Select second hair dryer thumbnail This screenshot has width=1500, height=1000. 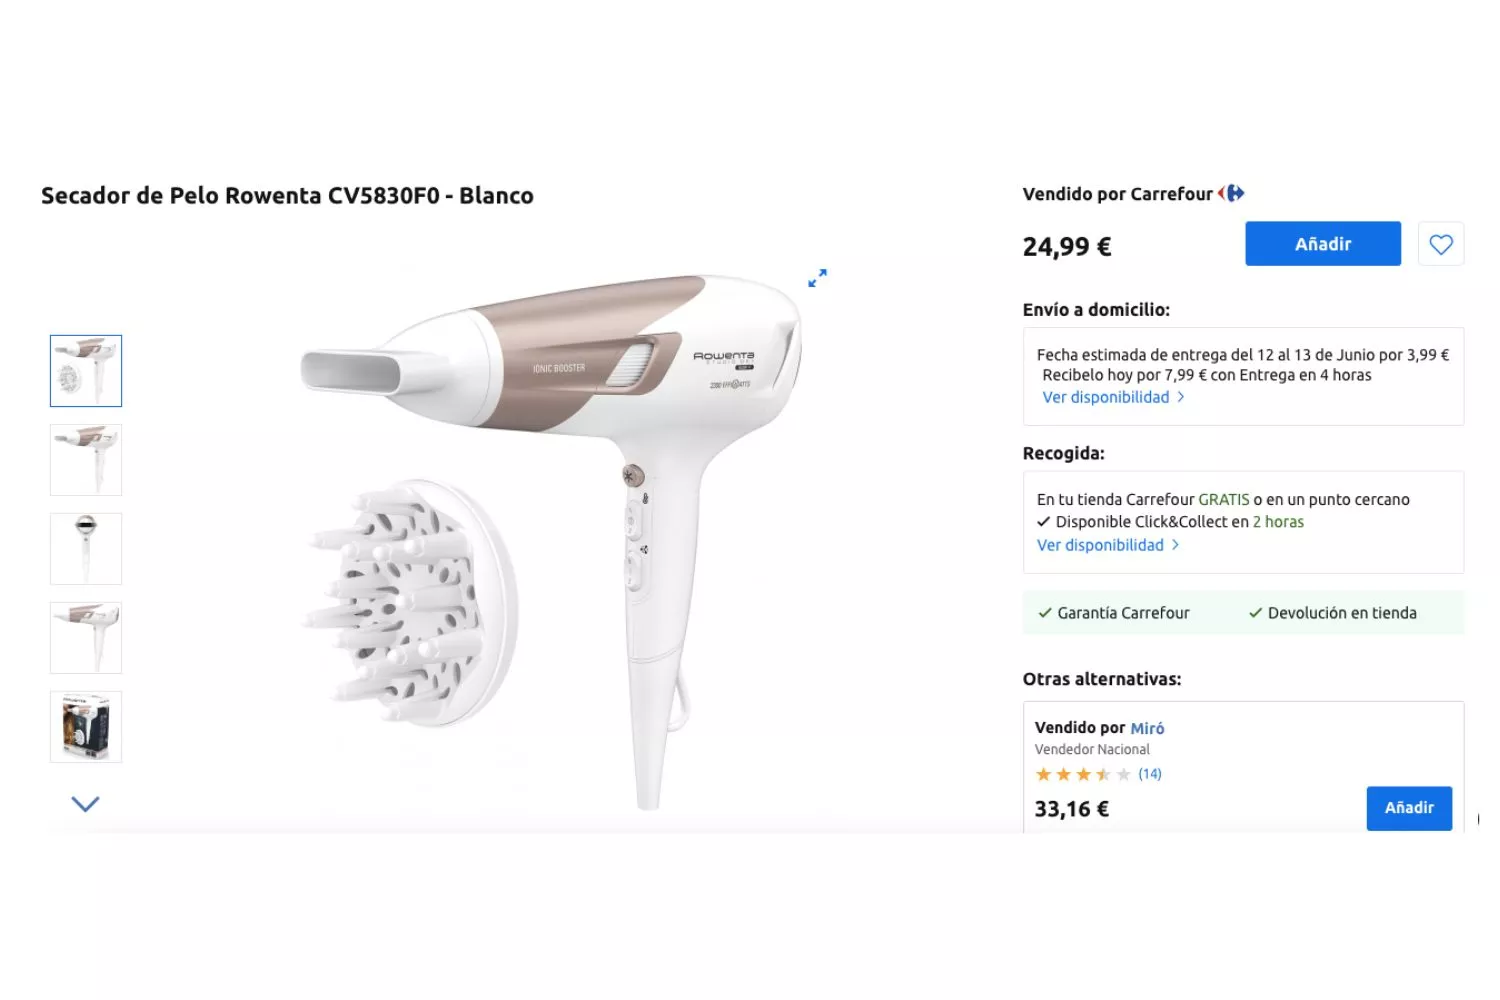[x=86, y=460]
